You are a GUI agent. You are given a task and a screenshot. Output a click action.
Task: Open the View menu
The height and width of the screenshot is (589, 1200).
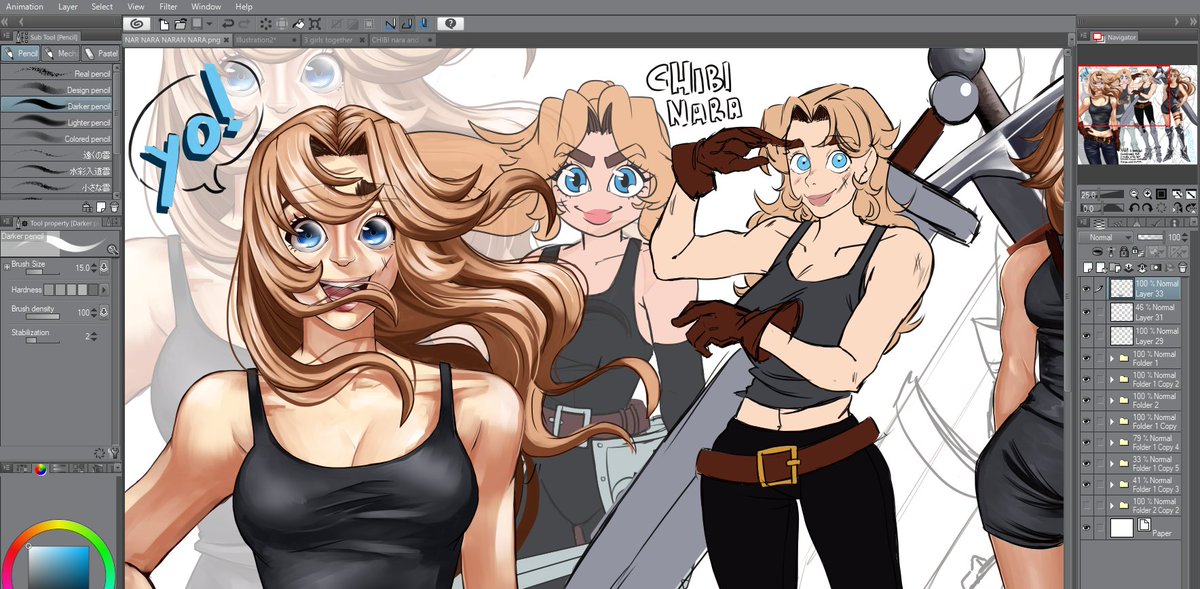point(136,6)
